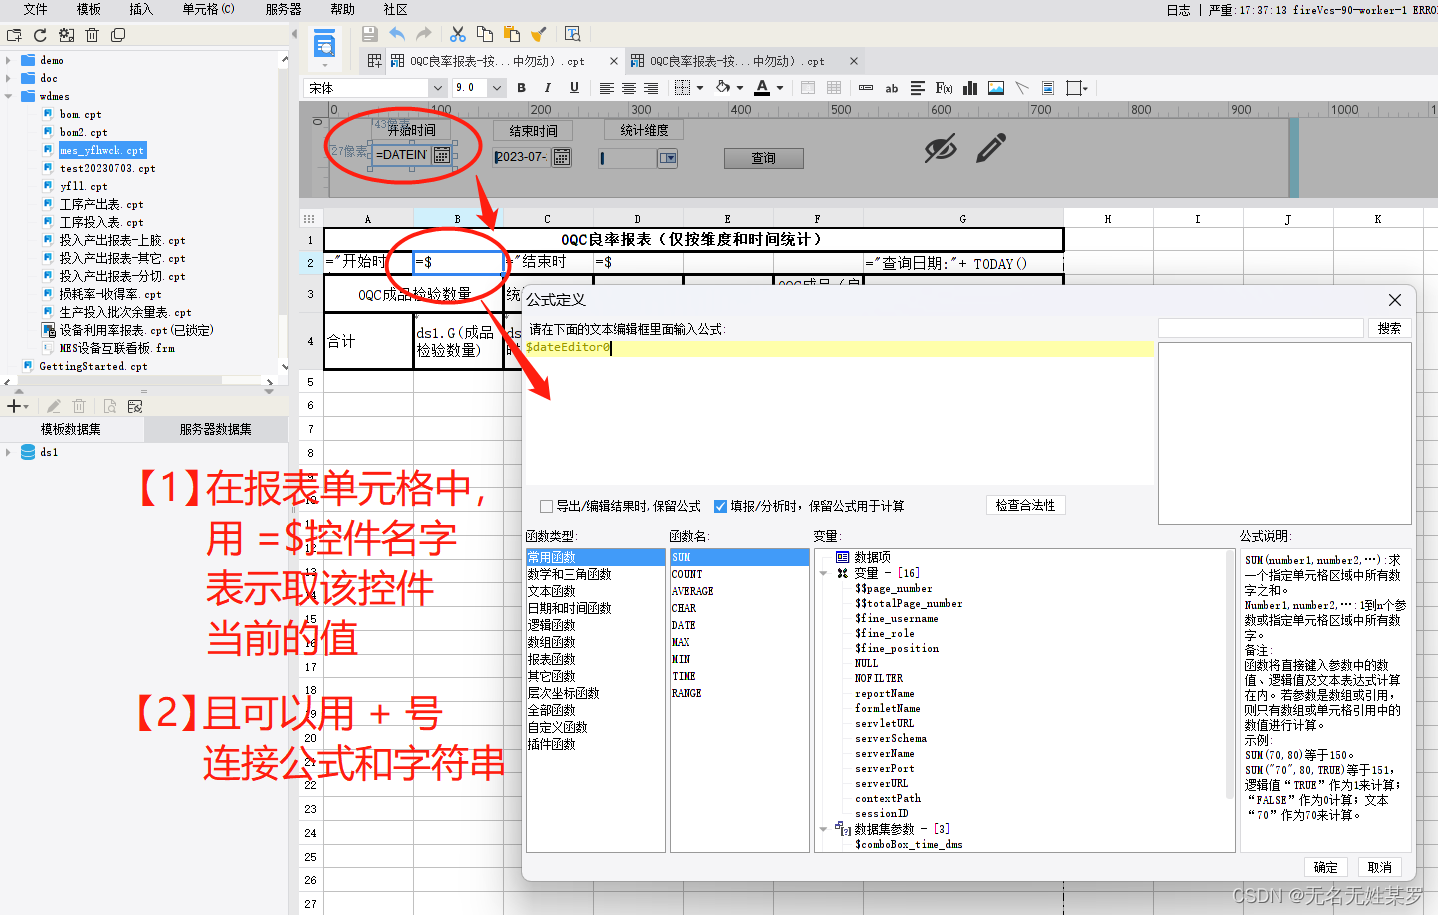The width and height of the screenshot is (1438, 915).
Task: Insert an image into the cell
Action: point(996,88)
